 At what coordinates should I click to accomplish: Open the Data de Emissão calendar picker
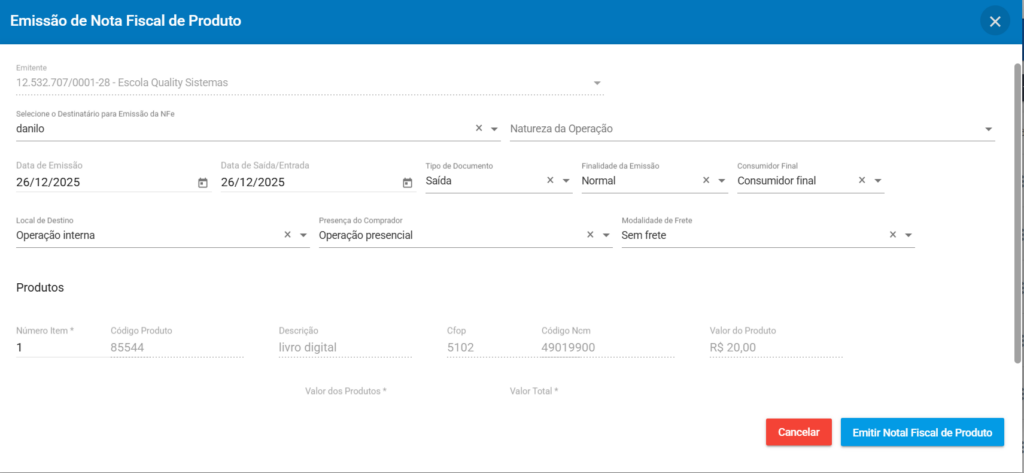203,183
